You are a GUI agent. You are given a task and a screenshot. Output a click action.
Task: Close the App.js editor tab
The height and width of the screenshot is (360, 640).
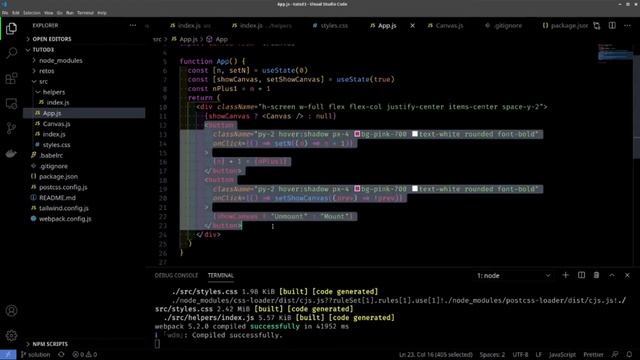[412, 25]
